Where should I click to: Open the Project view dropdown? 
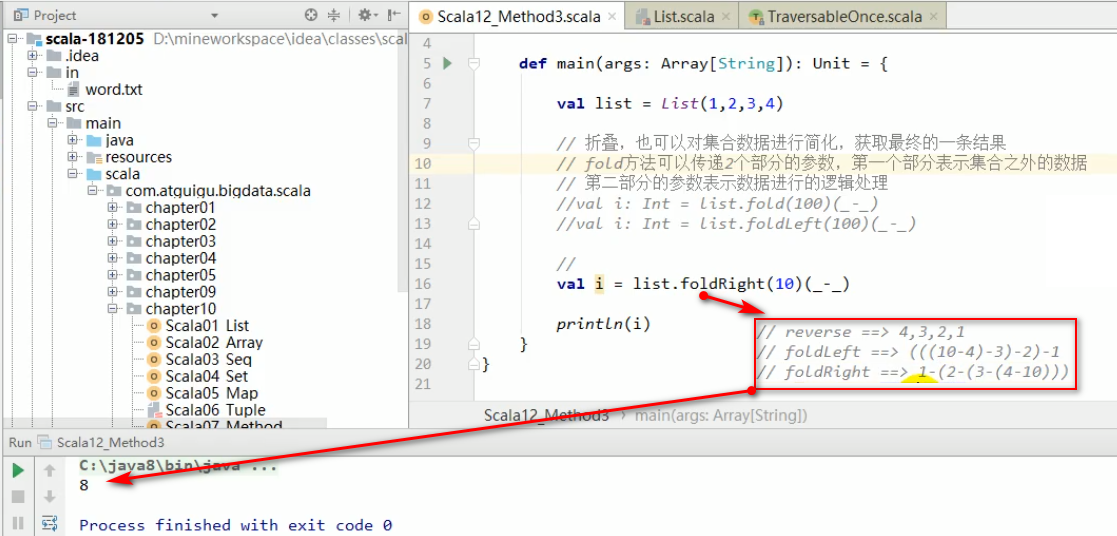pos(214,16)
